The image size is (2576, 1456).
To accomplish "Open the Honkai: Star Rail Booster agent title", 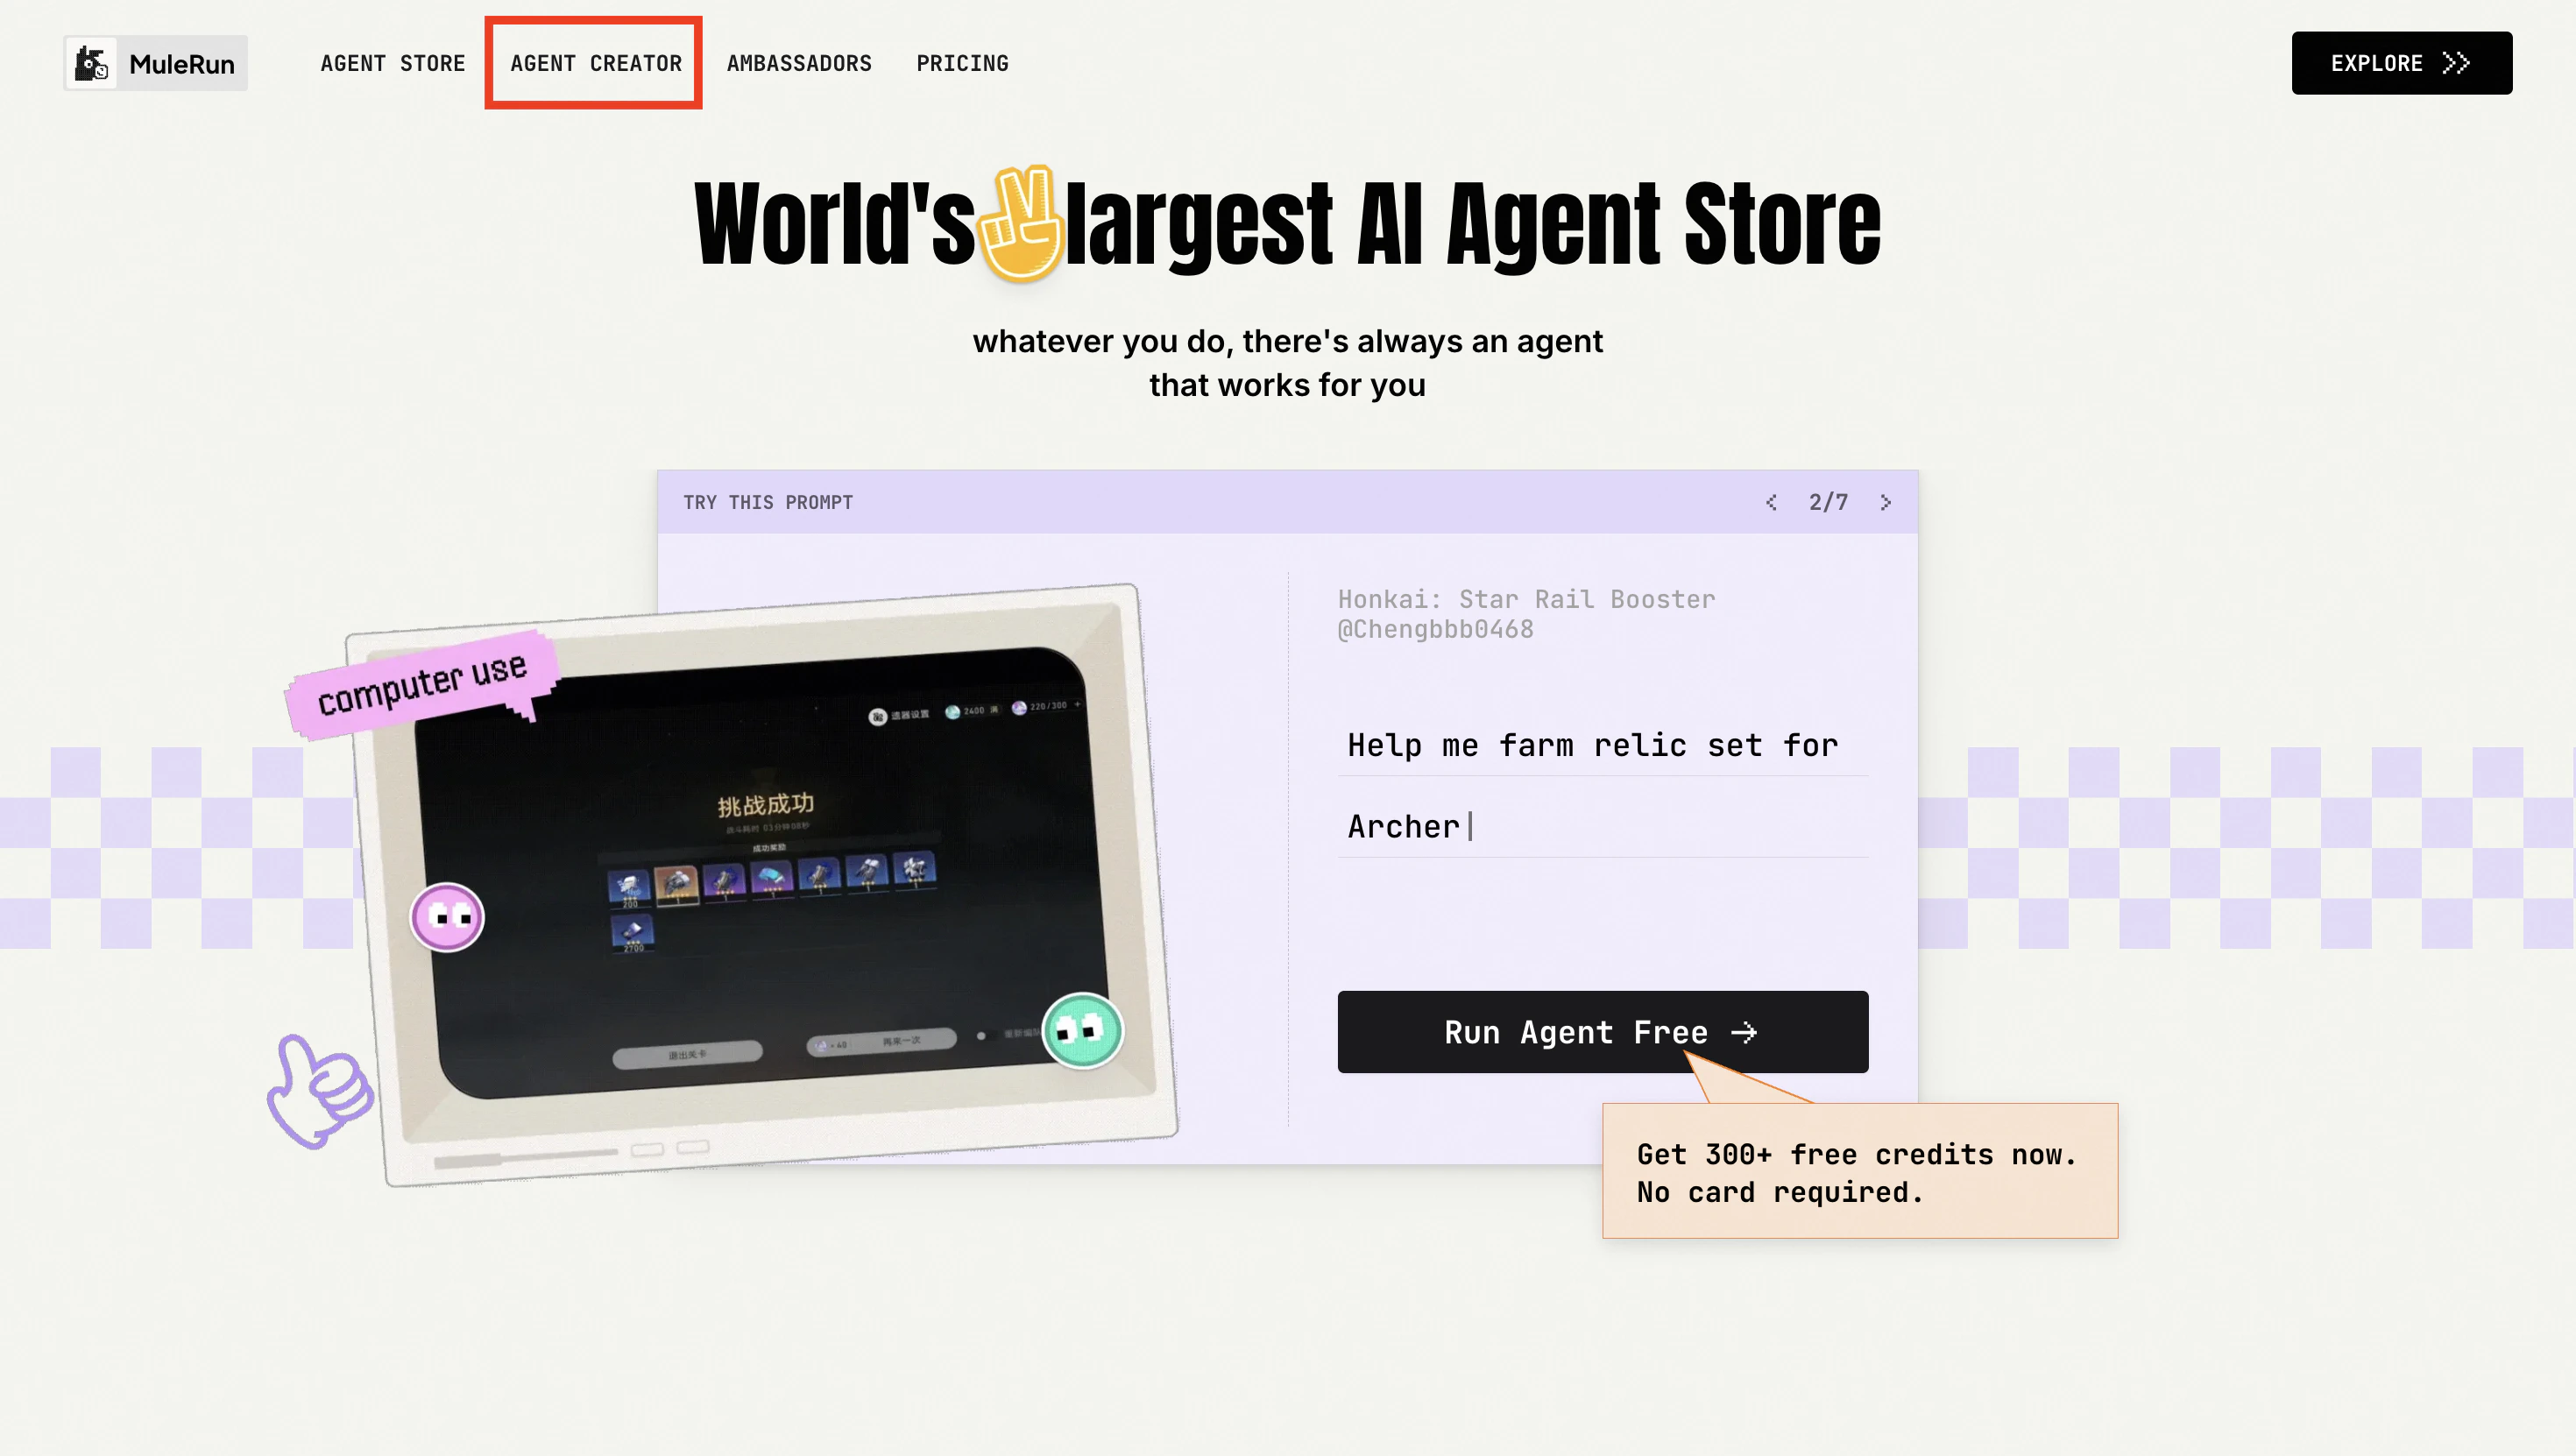I will click(1526, 599).
